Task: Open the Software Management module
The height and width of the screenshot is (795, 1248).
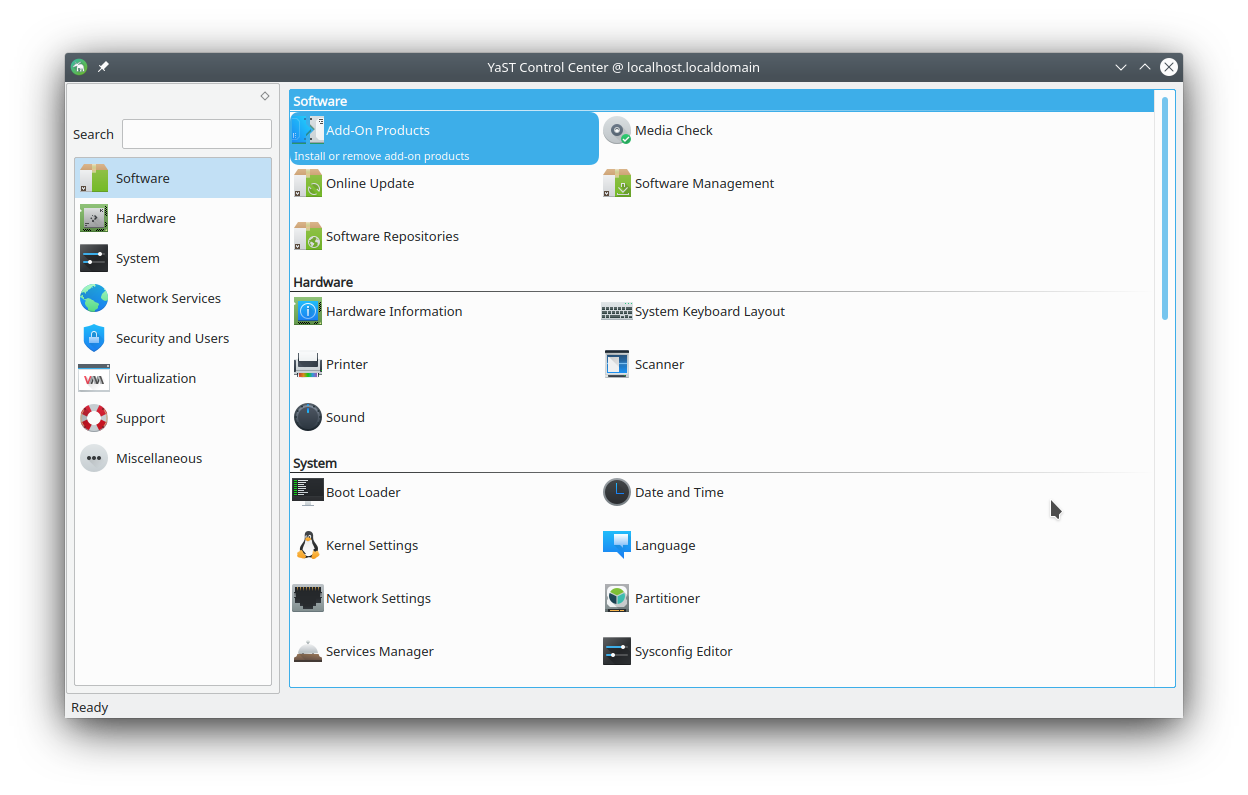Action: click(x=704, y=184)
